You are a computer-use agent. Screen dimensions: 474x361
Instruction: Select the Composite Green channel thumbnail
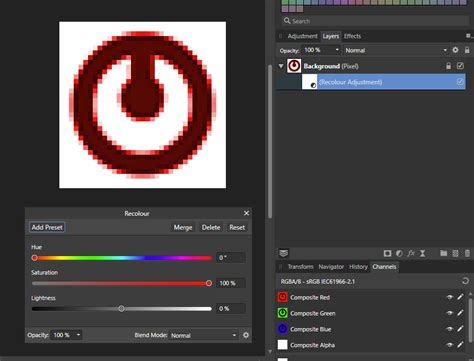[x=283, y=313]
